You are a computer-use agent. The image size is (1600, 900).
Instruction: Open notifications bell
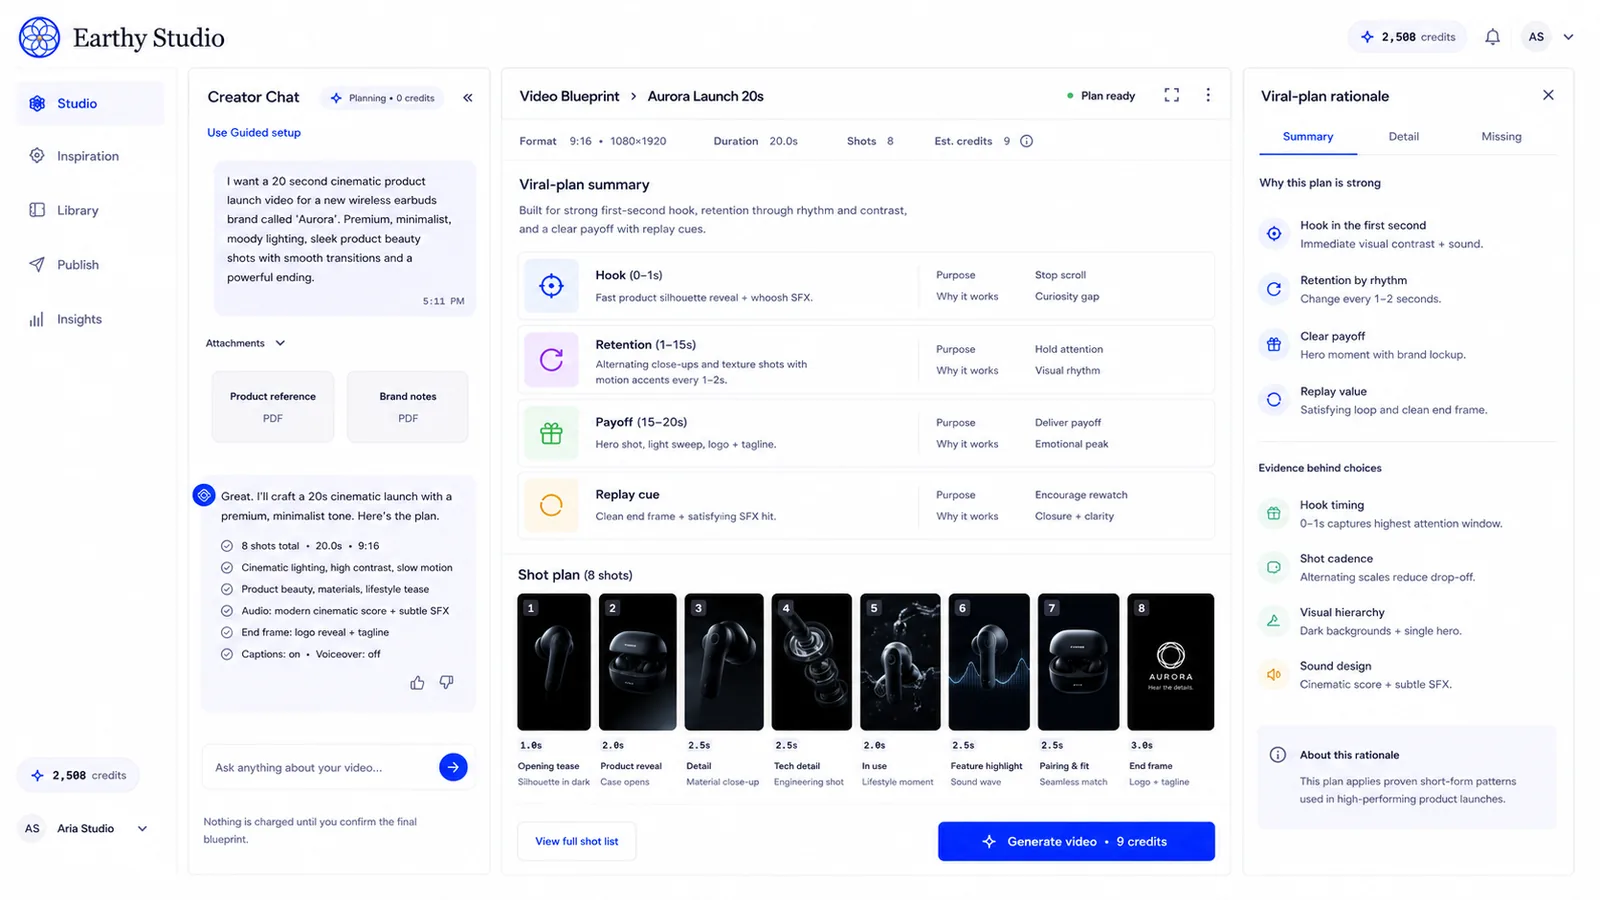click(1492, 37)
